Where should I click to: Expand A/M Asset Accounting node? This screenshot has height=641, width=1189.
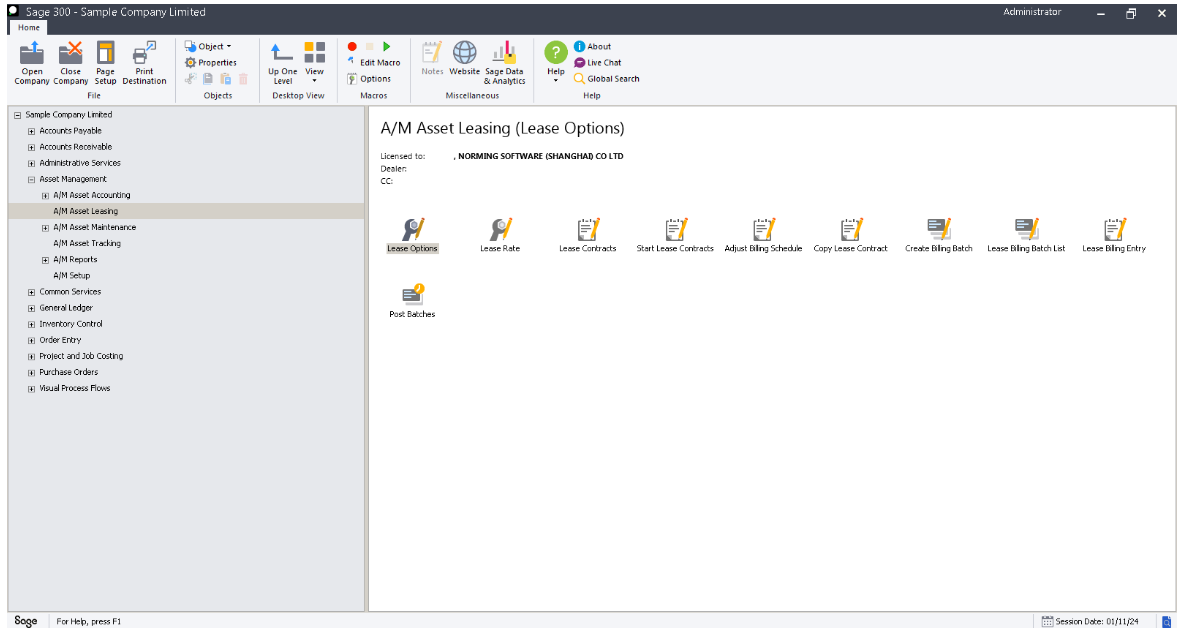pyautogui.click(x=45, y=196)
